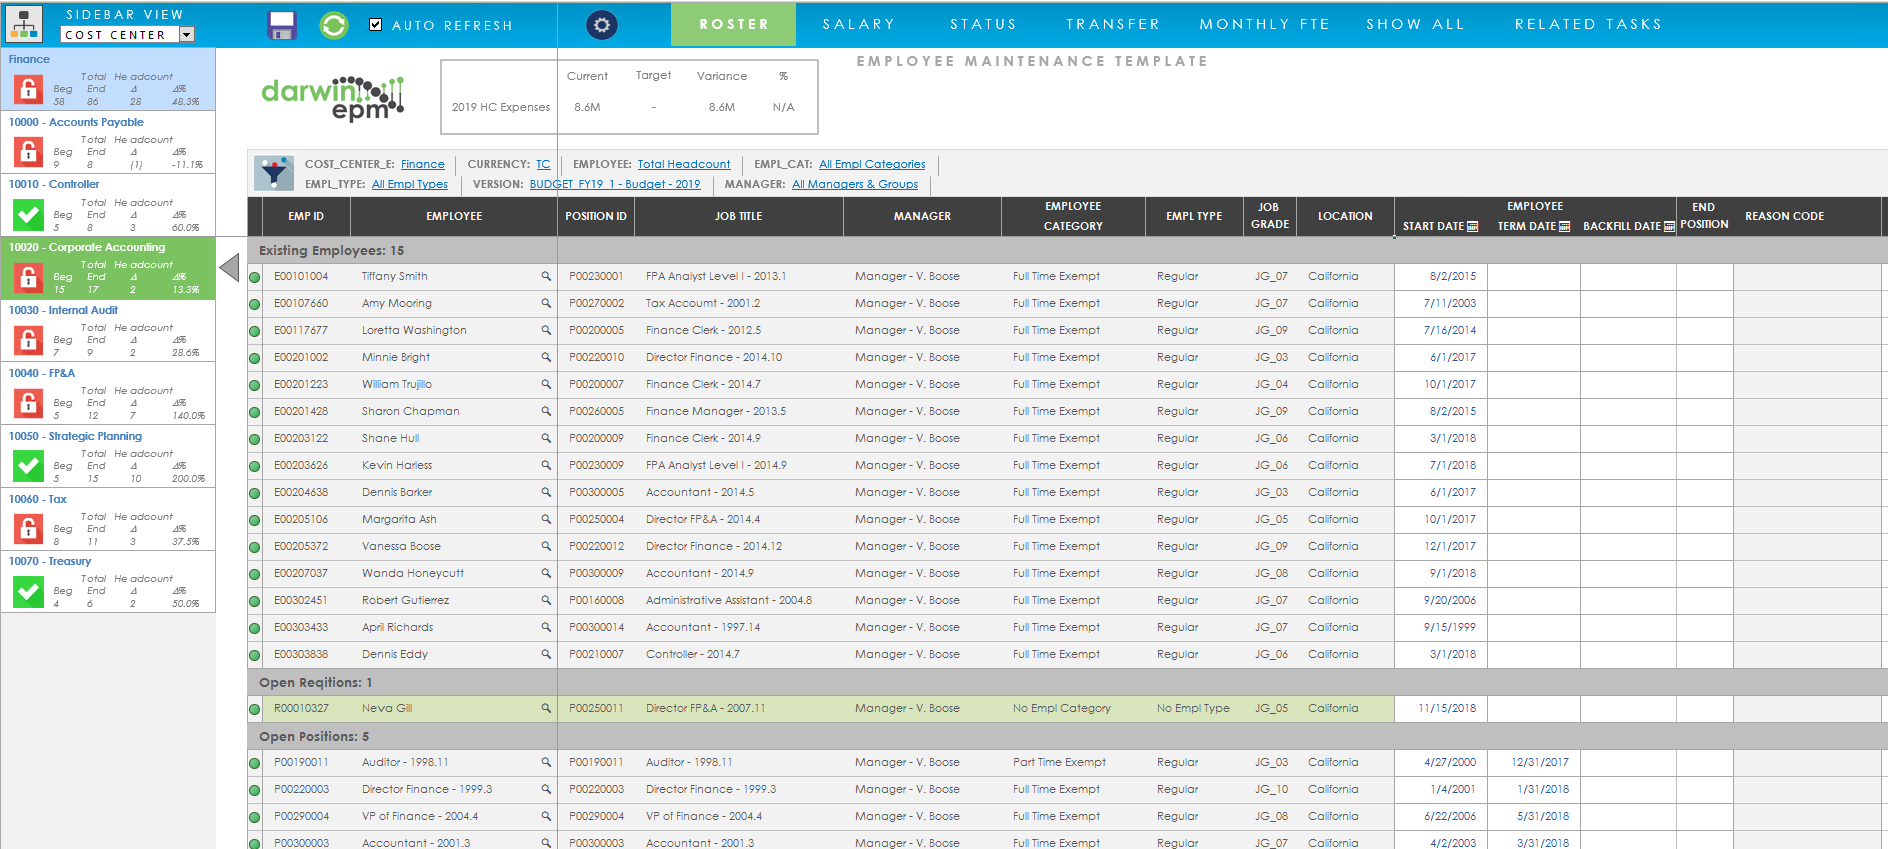Click the employee name Wanda Honeycutt
The height and width of the screenshot is (849, 1888).
coord(413,573)
